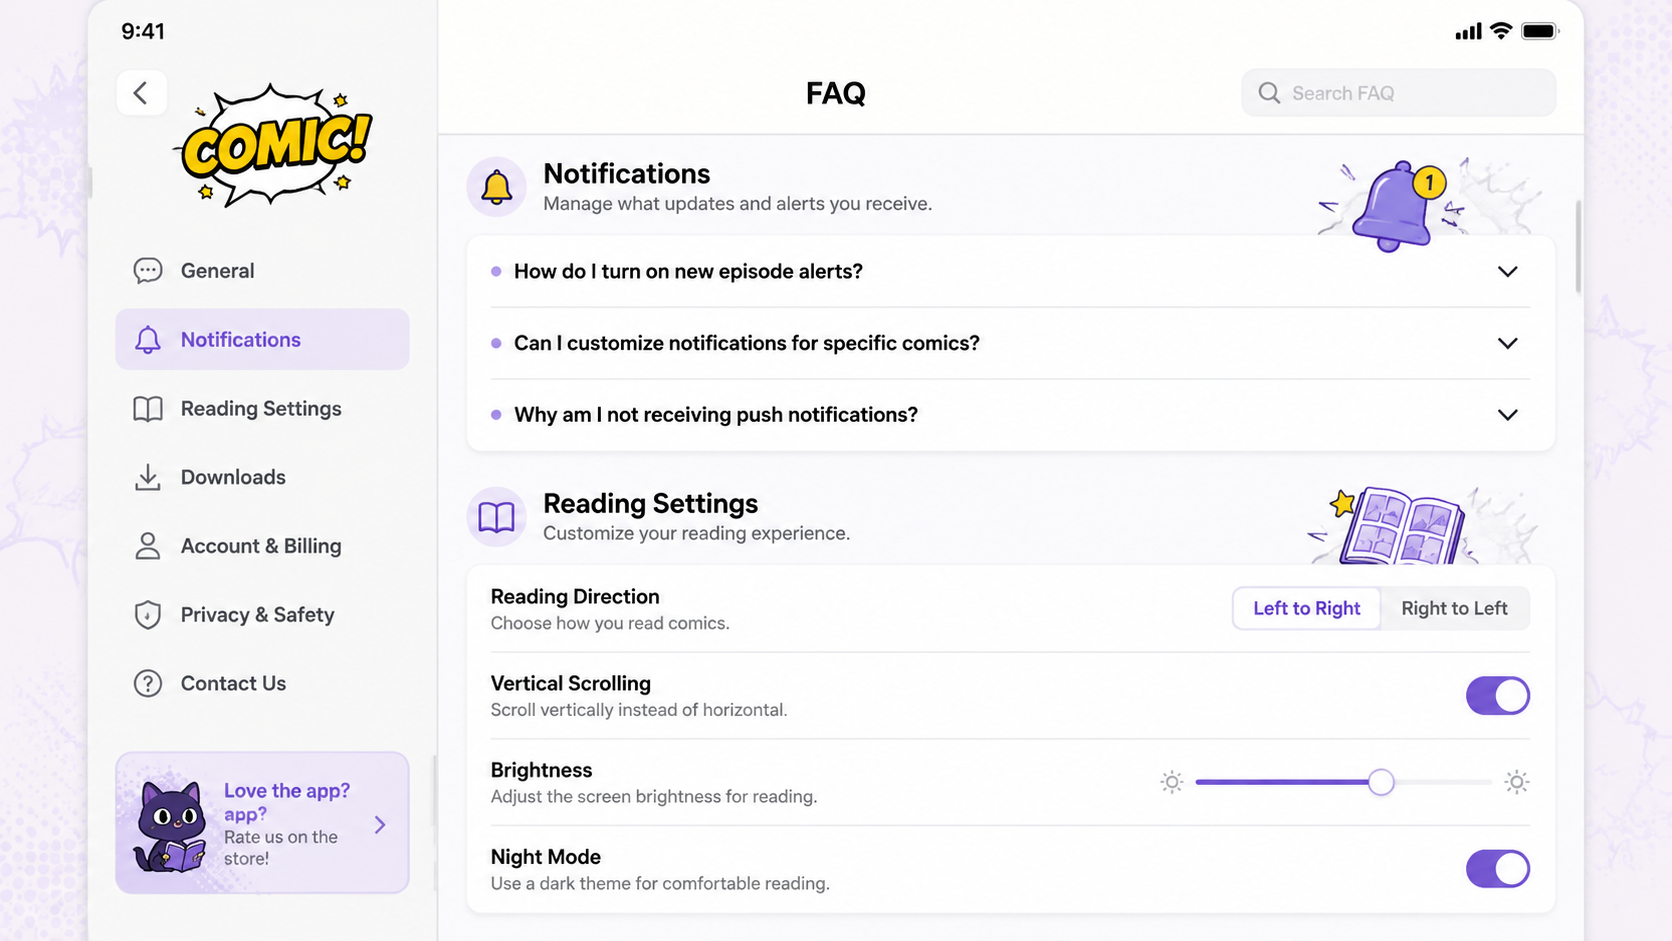This screenshot has width=1672, height=941.
Task: Toggle the Vertical Scrolling switch
Action: coord(1497,696)
